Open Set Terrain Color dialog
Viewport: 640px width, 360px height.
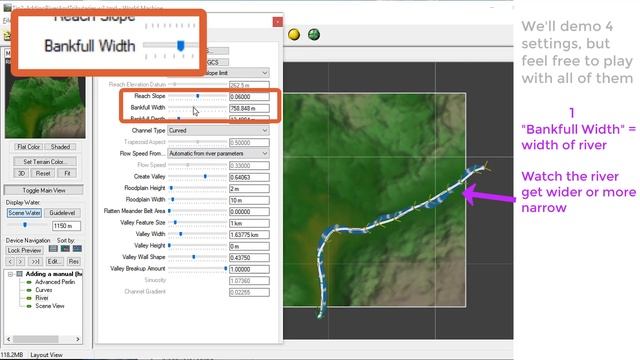point(44,162)
